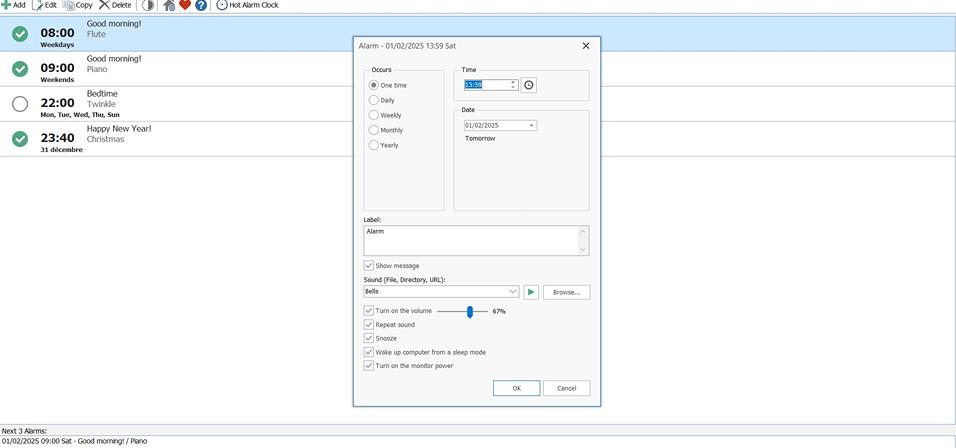Click the Browse... button for sound file
Screen dimensions: 956x448
566,292
